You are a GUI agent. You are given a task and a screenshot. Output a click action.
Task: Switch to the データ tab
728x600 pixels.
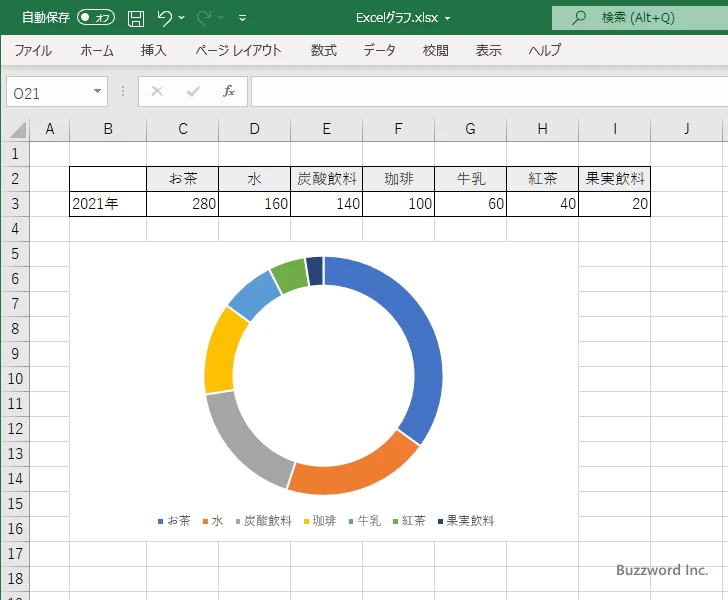pyautogui.click(x=379, y=50)
